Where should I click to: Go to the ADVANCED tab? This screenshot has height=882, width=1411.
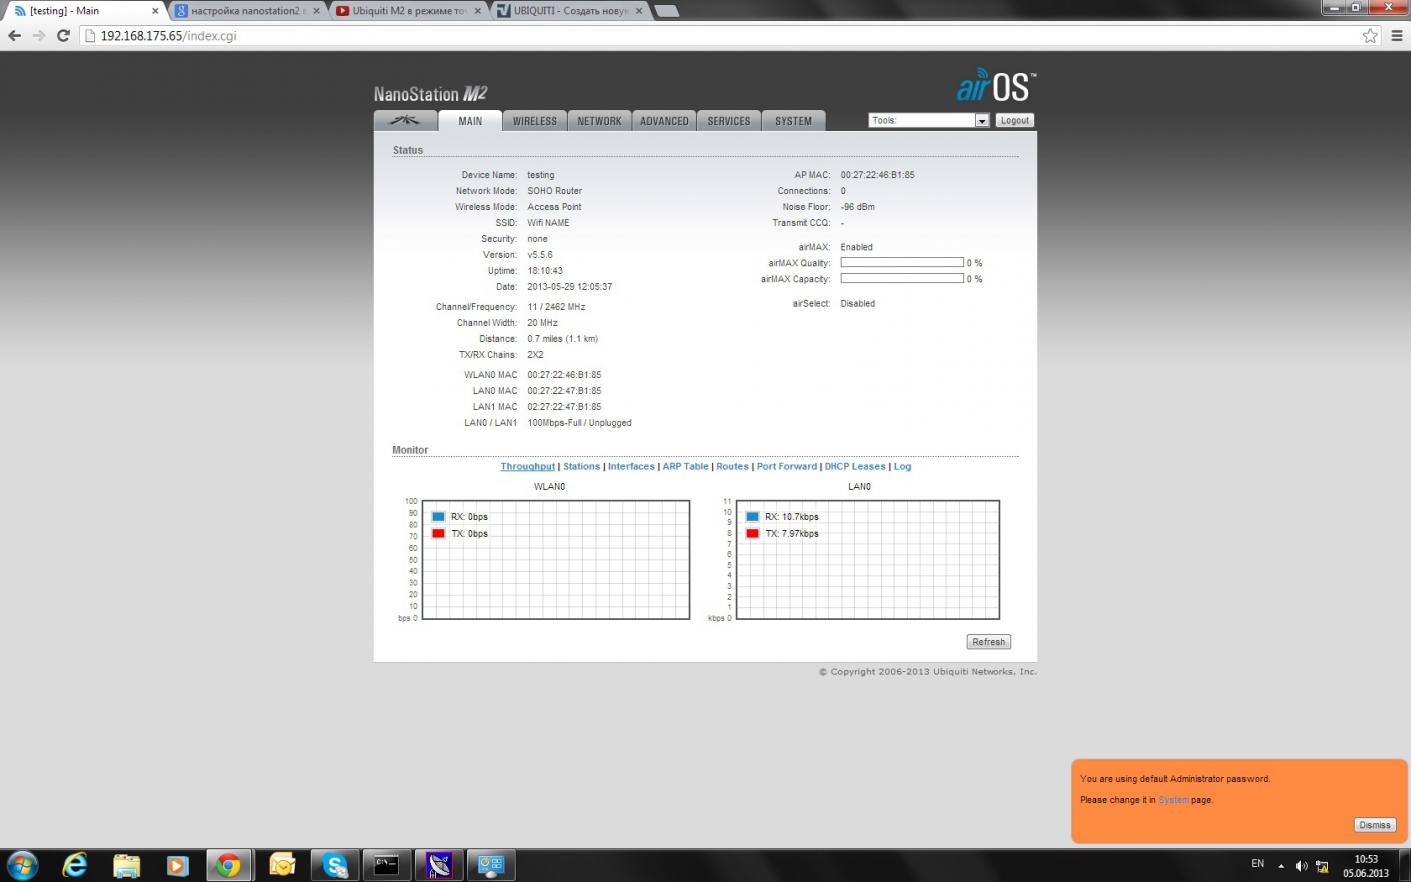tap(664, 121)
